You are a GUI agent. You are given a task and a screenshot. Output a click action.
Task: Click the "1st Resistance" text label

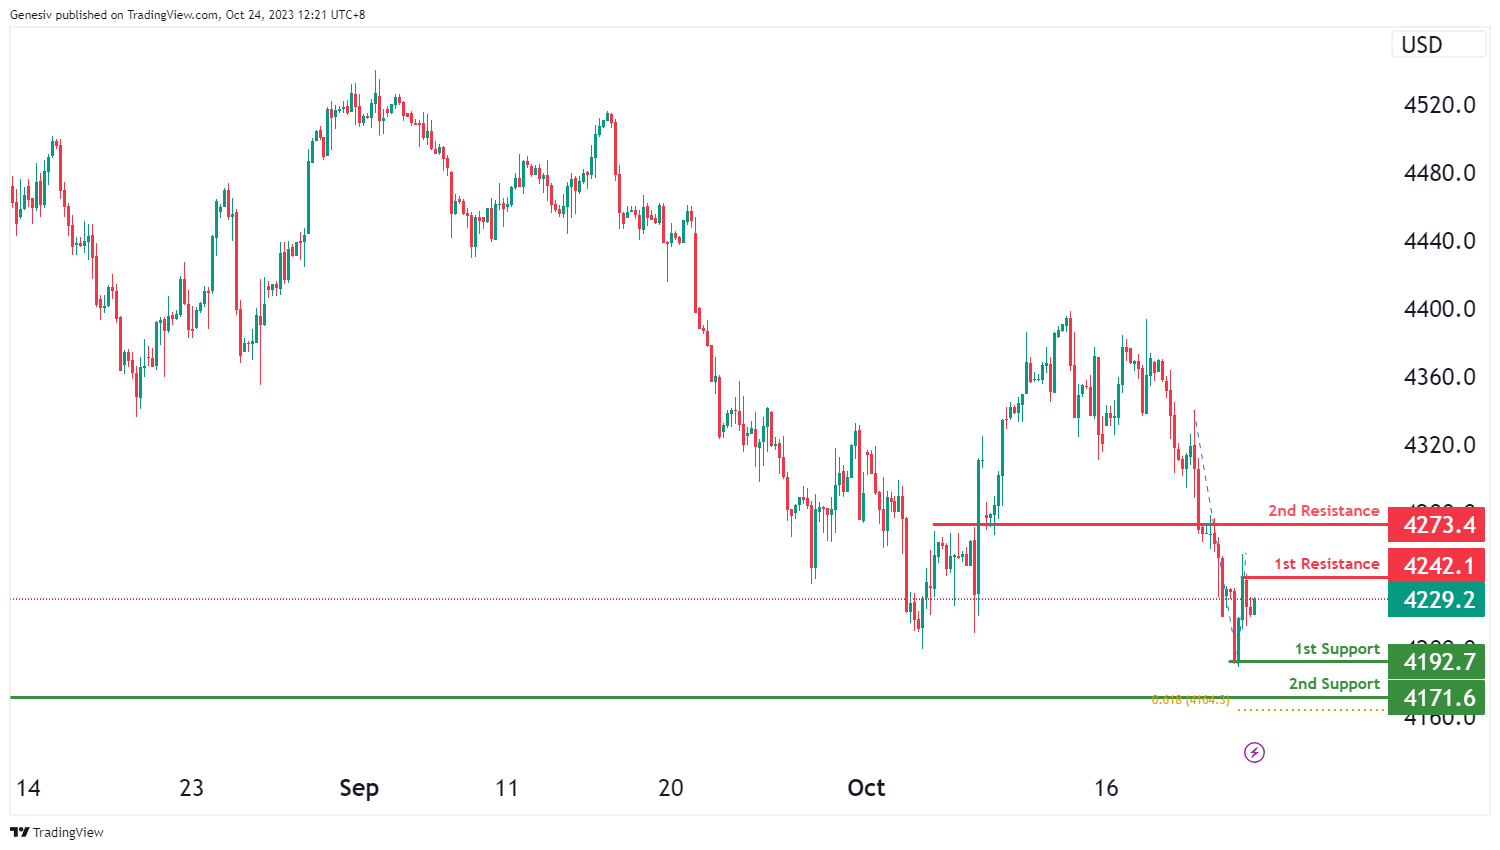[x=1326, y=564]
